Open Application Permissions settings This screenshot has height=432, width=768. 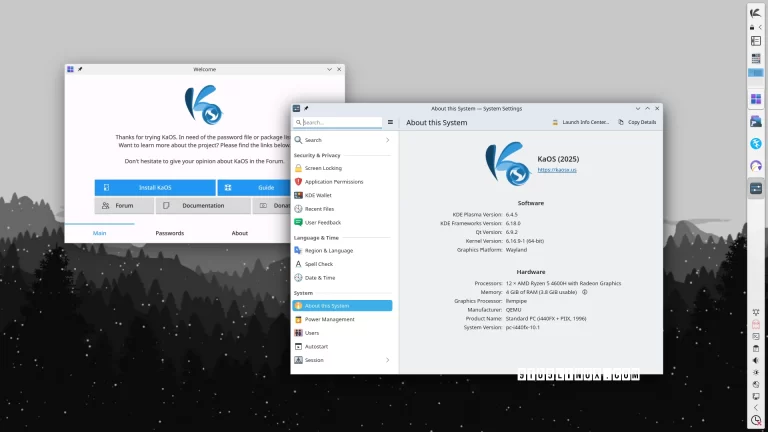coord(333,182)
